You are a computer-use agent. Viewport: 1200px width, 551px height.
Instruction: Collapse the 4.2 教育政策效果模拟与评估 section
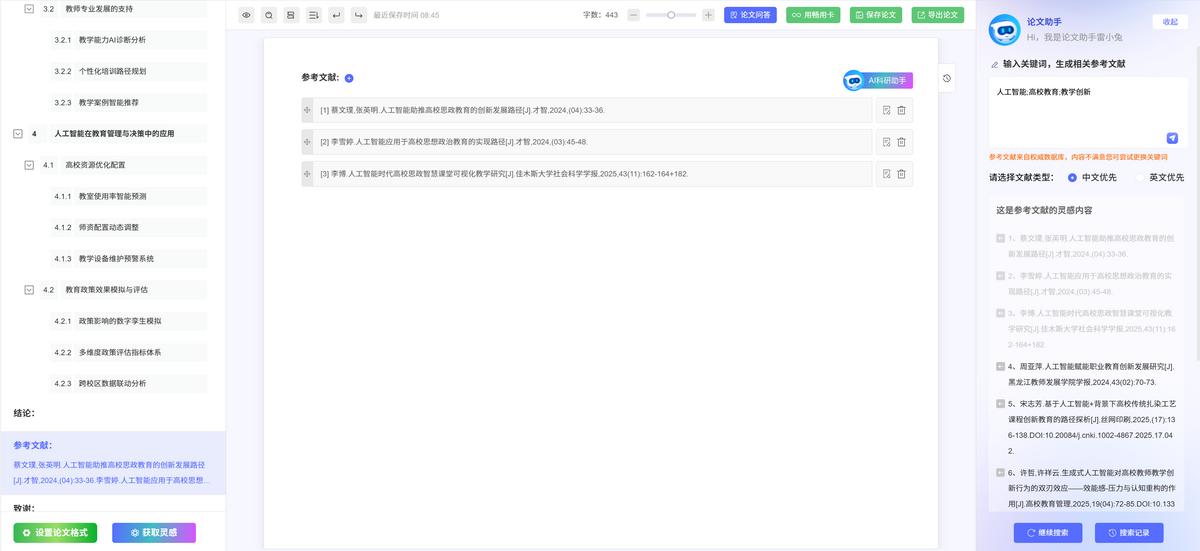[x=29, y=290]
